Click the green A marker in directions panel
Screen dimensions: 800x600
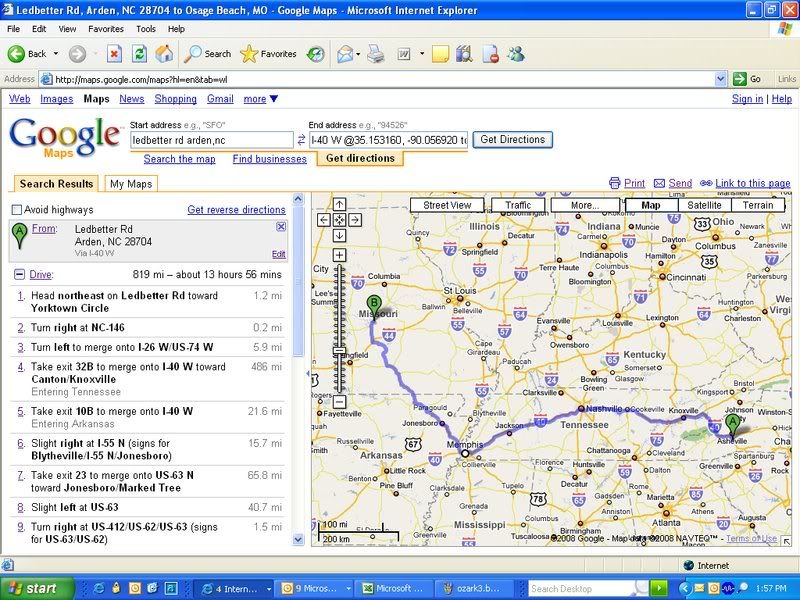(x=19, y=236)
